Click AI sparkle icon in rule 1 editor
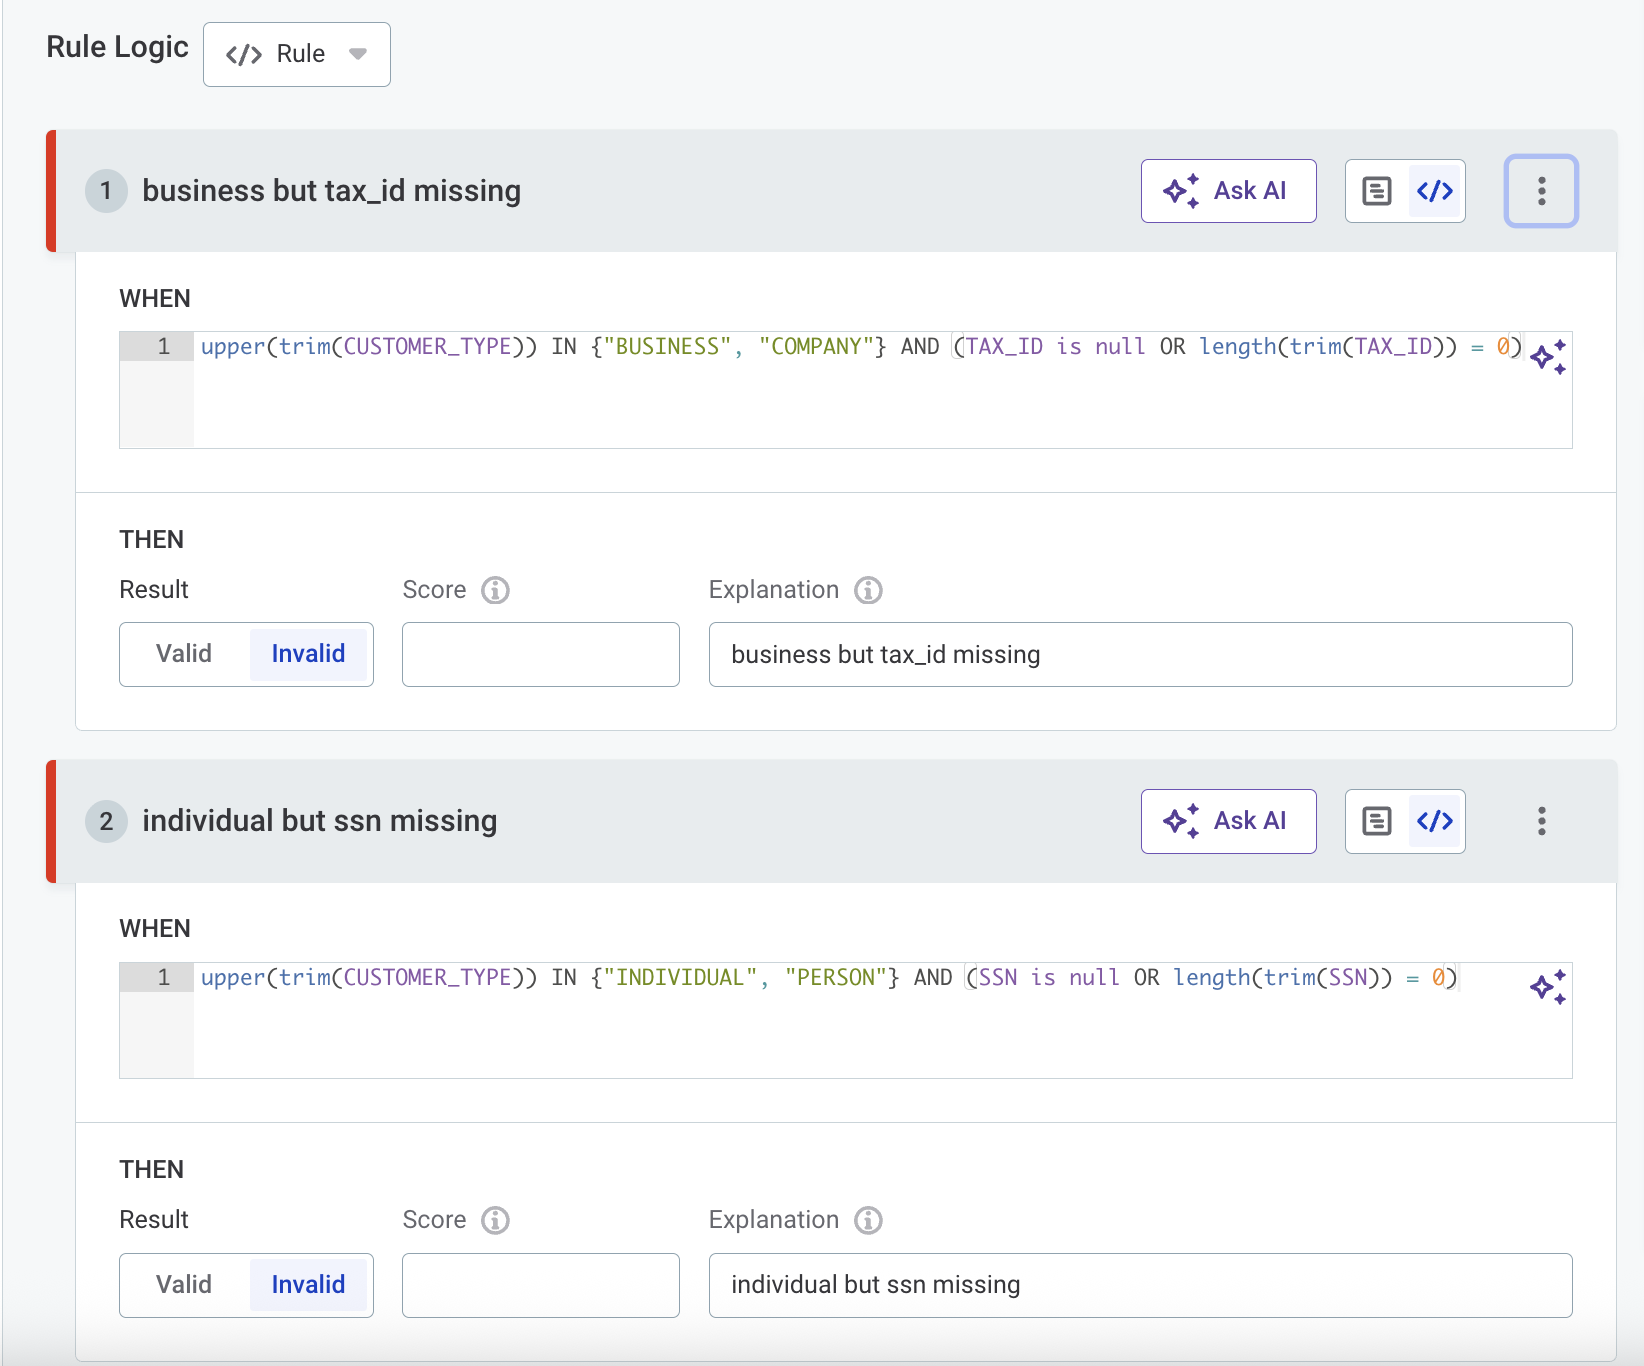 1548,357
